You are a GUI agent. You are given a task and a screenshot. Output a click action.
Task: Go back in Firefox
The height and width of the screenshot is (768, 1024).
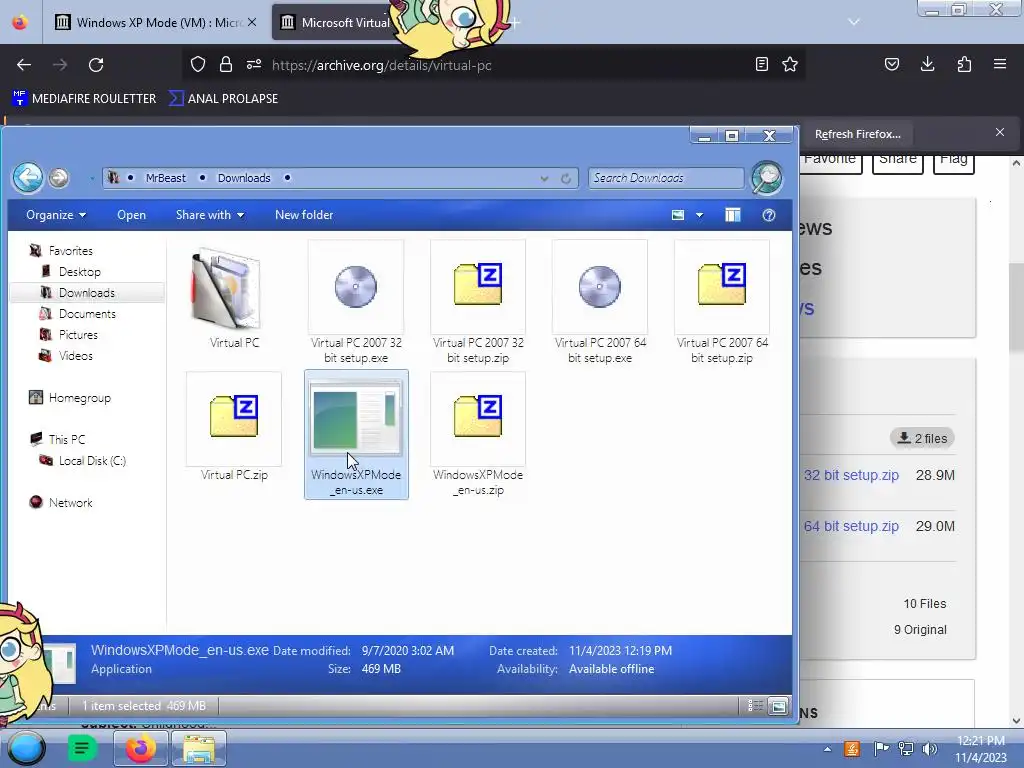click(24, 65)
